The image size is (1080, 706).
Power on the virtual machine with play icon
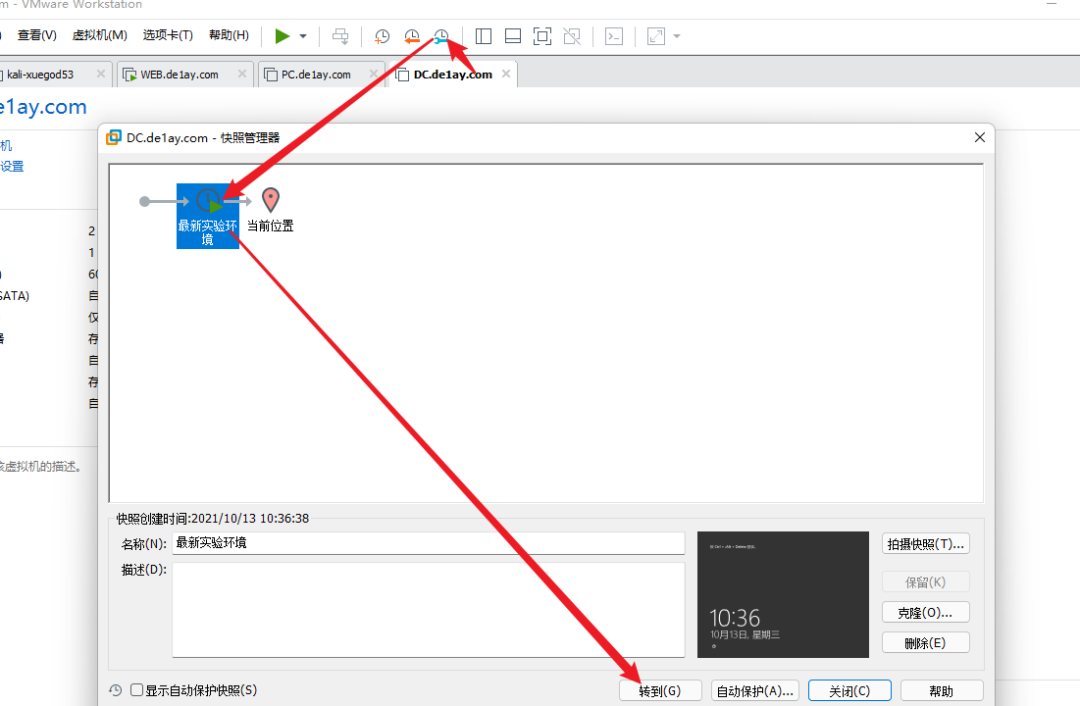[282, 36]
